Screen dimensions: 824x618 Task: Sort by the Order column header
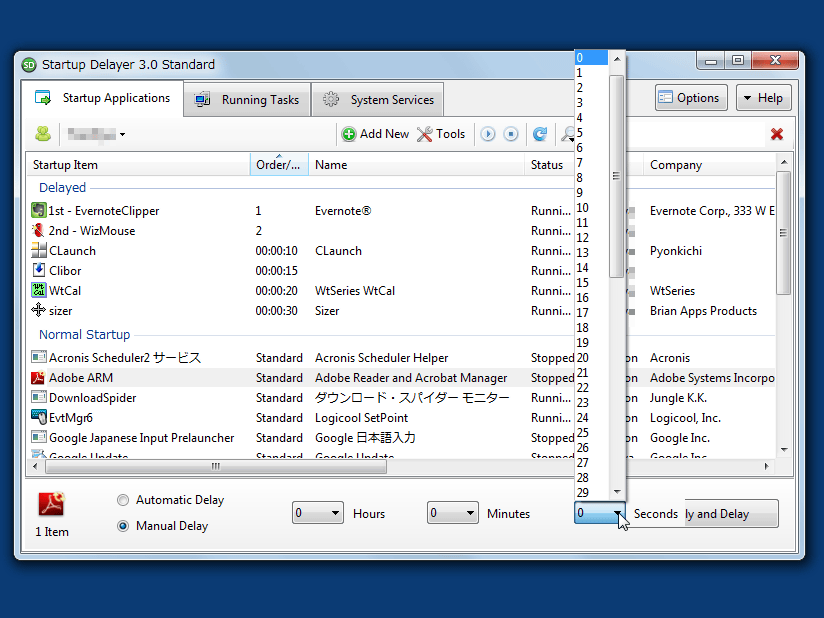coord(279,165)
